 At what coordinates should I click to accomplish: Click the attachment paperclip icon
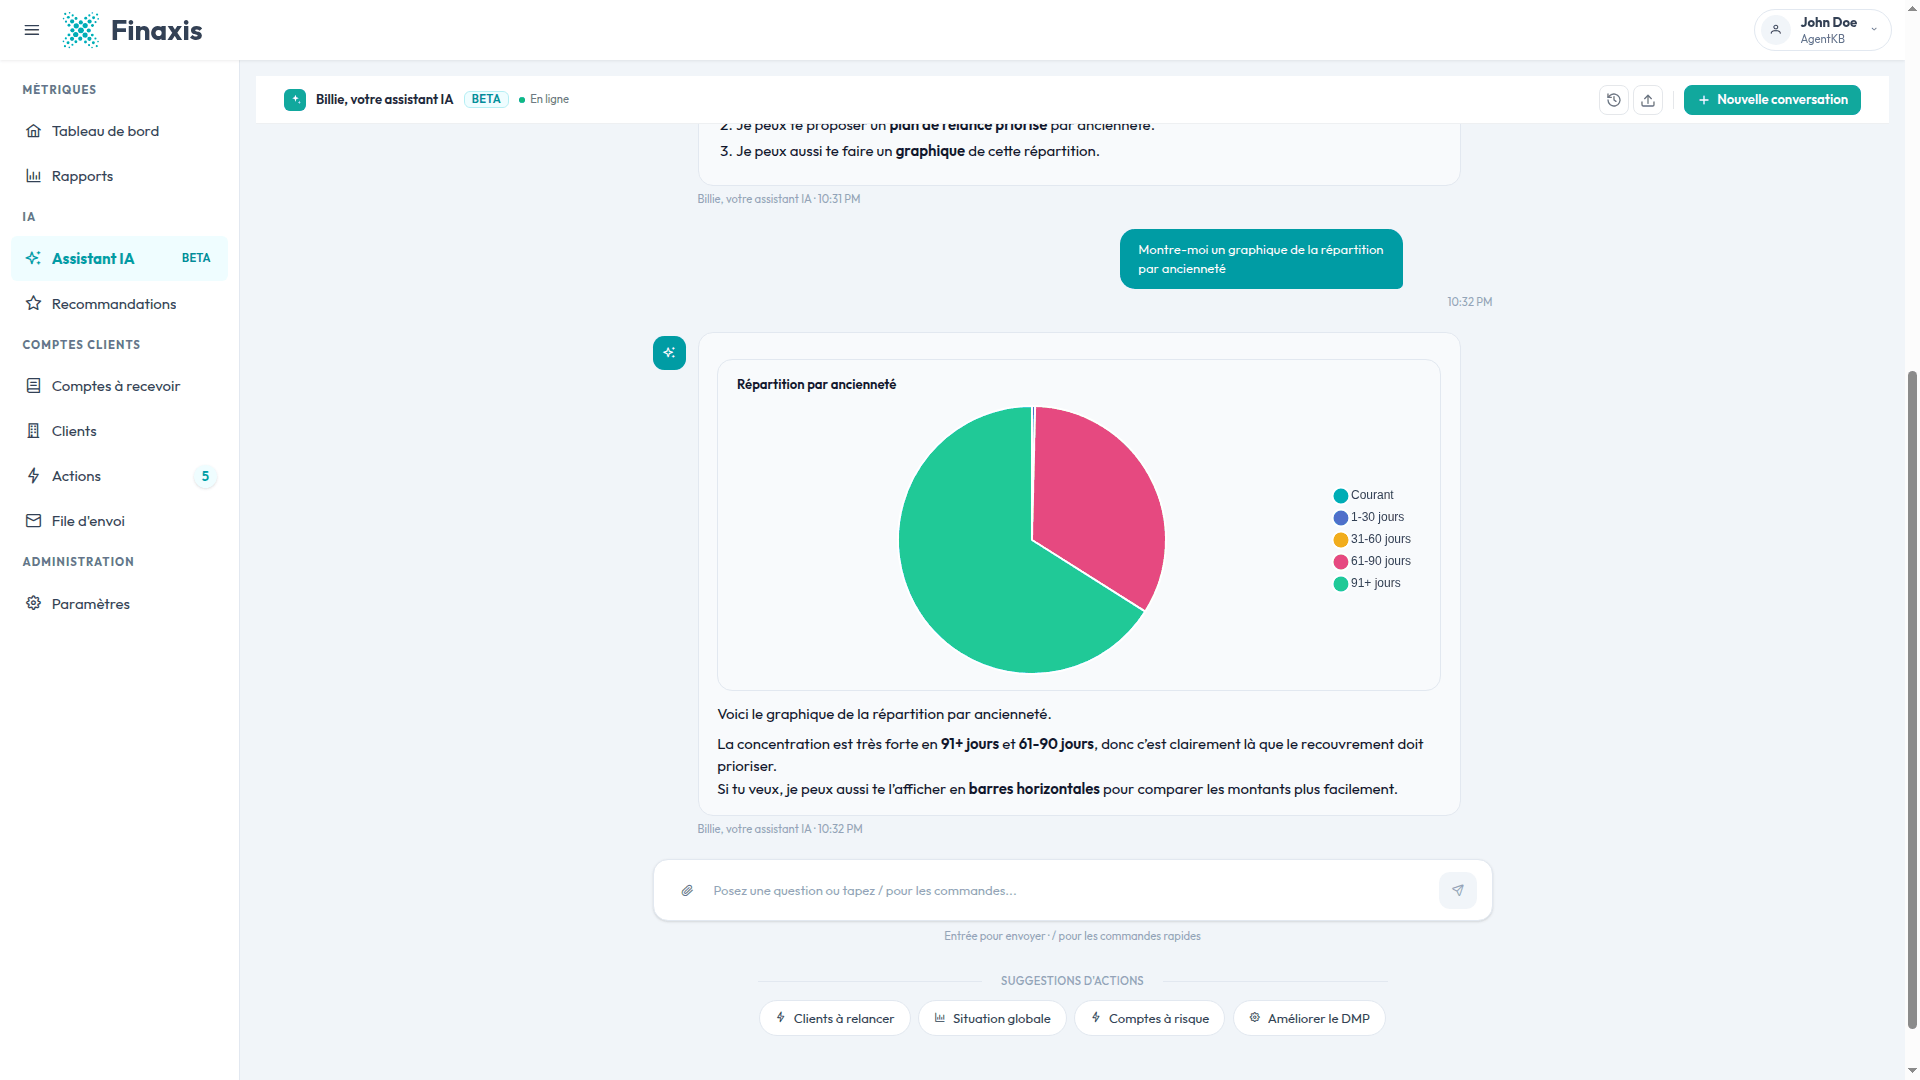click(x=687, y=891)
